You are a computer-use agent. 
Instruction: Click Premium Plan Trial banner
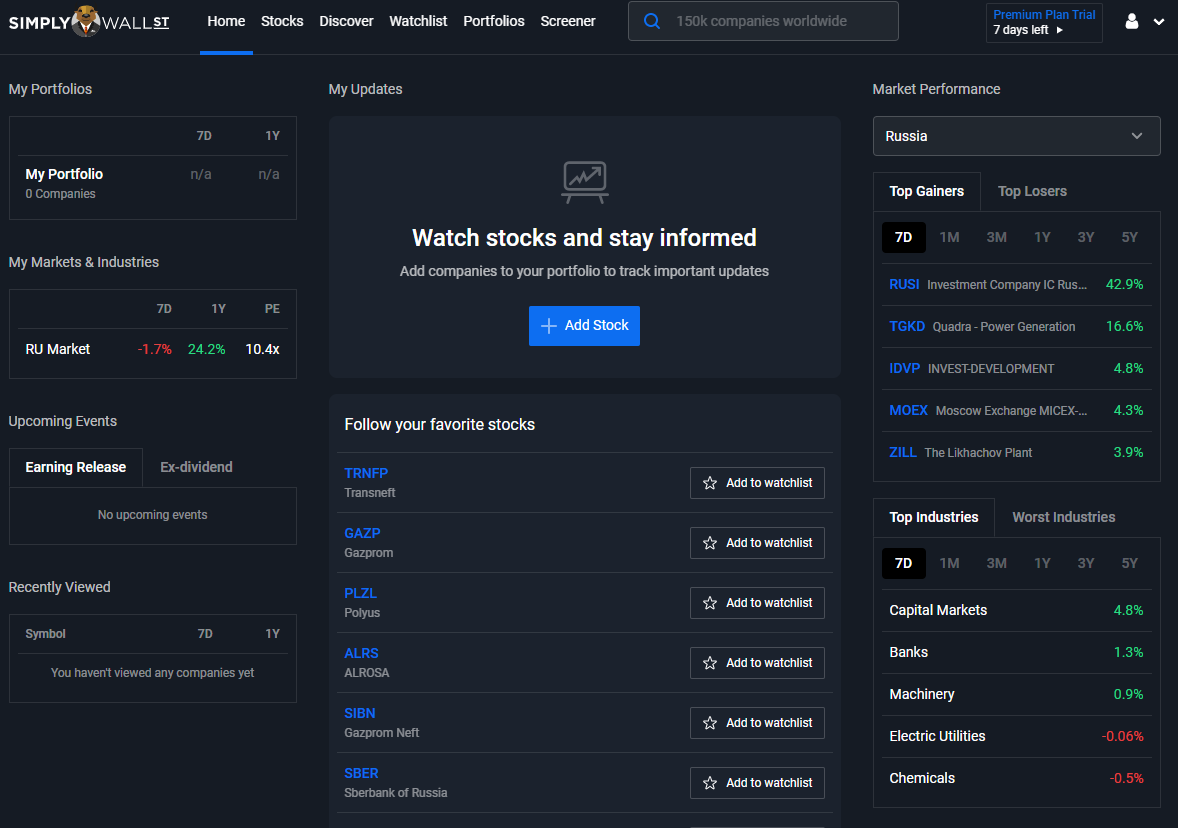(1044, 23)
